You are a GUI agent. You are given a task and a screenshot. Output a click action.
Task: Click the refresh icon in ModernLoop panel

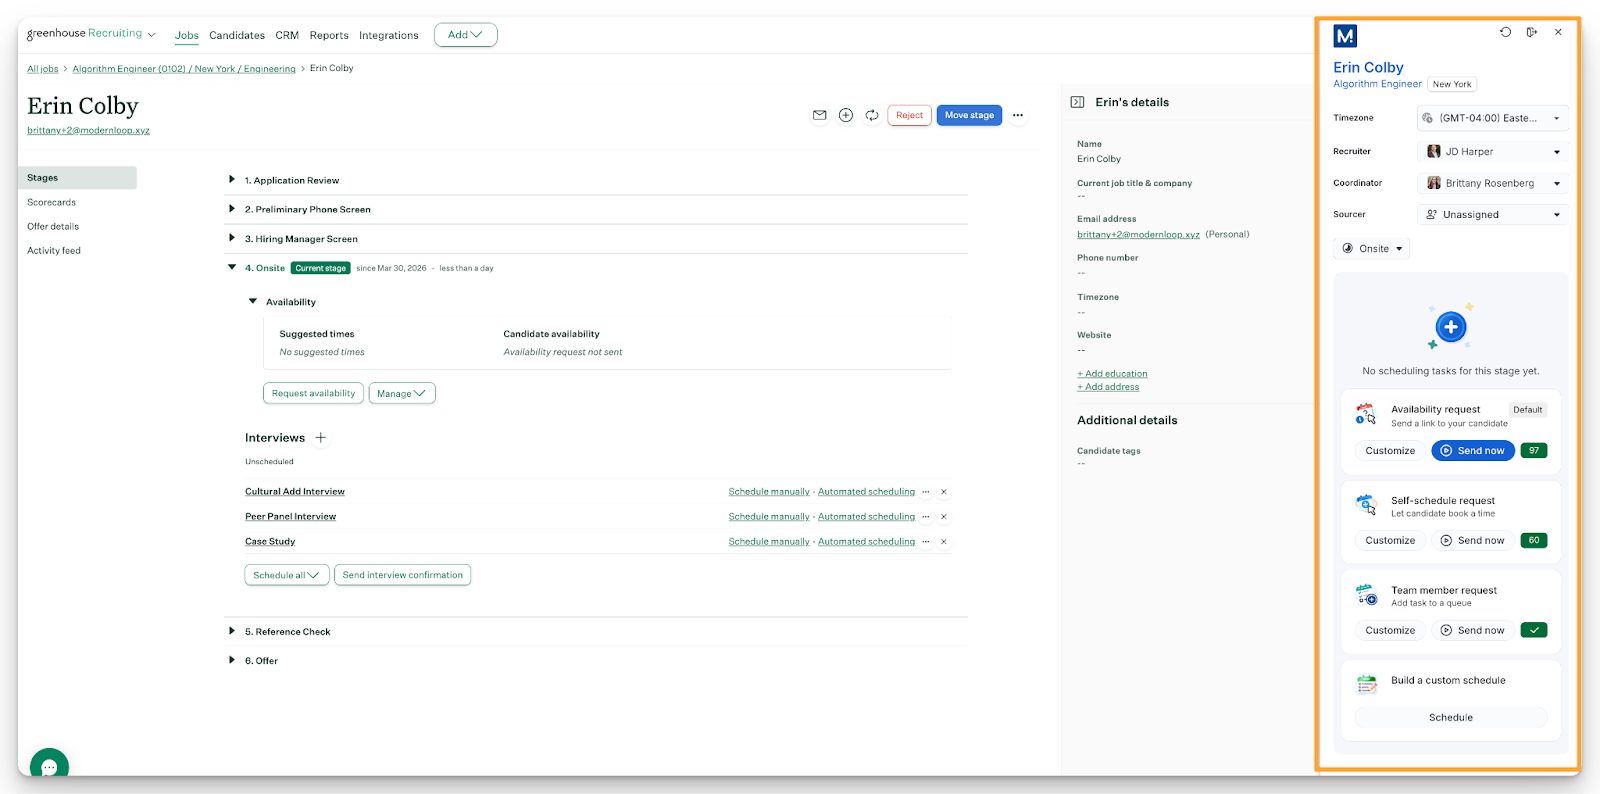pos(1505,32)
